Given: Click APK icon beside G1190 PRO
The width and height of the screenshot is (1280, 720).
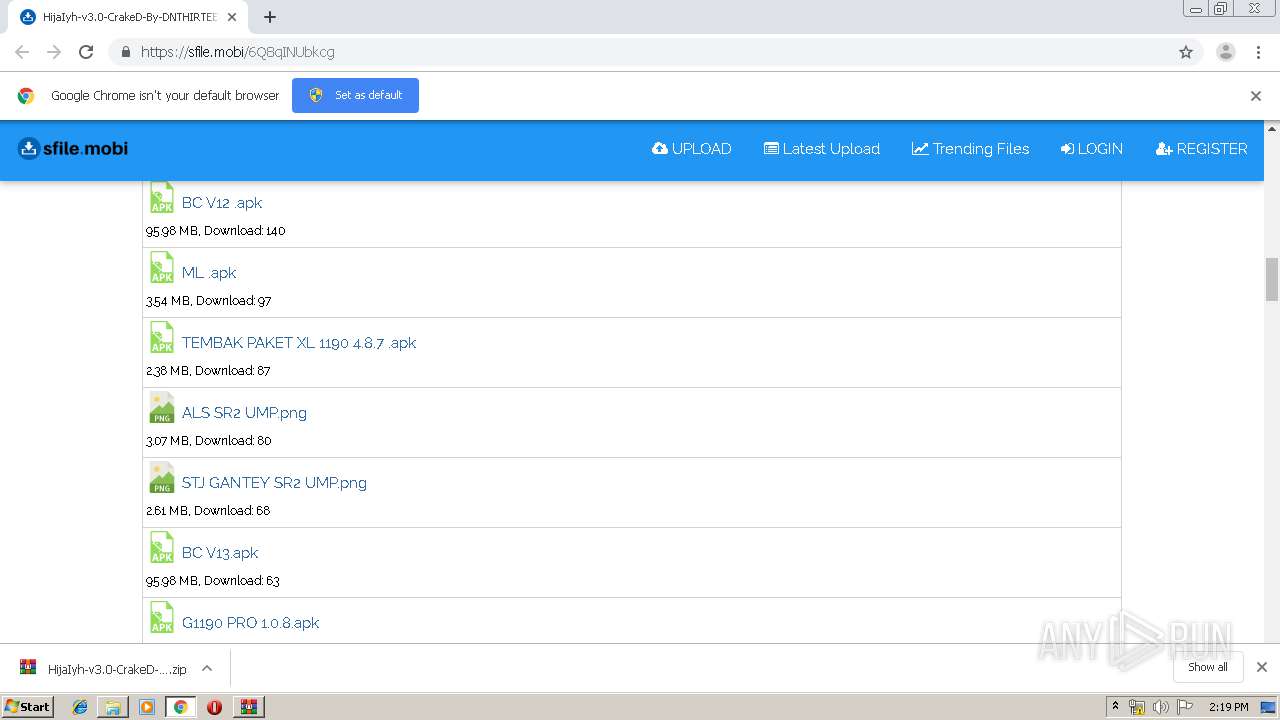Looking at the screenshot, I should pos(162,617).
